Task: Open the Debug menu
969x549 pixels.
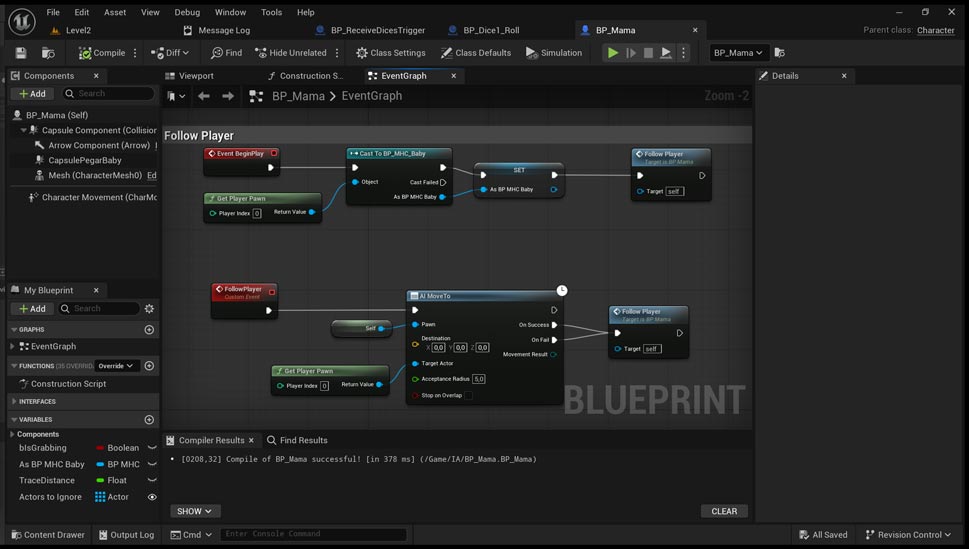Action: pyautogui.click(x=187, y=12)
